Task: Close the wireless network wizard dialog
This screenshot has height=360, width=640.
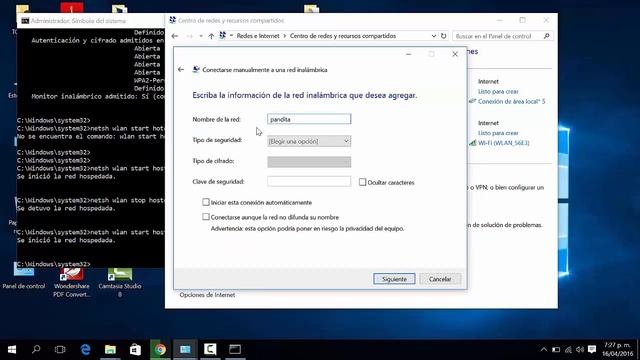Action: coord(455,54)
